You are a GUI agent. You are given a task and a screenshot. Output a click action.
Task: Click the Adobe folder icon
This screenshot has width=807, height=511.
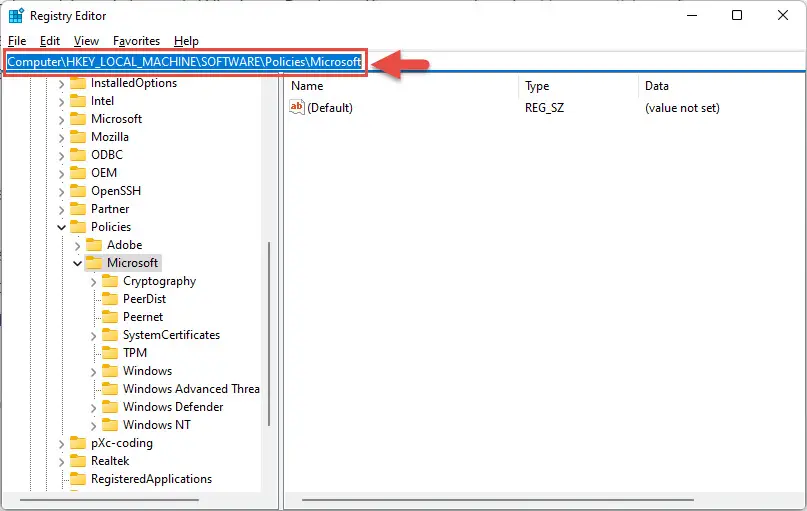pyautogui.click(x=94, y=245)
